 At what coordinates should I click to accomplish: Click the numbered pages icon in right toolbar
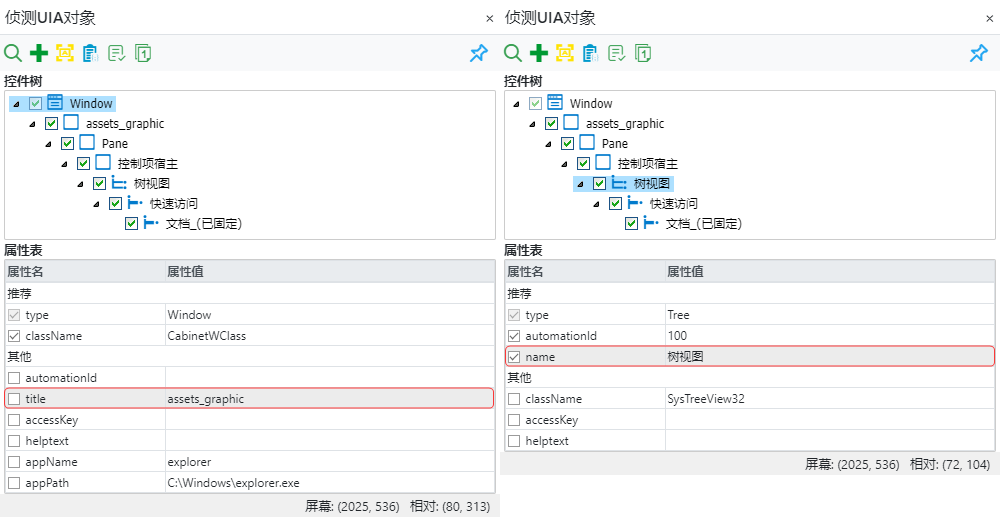coord(642,53)
